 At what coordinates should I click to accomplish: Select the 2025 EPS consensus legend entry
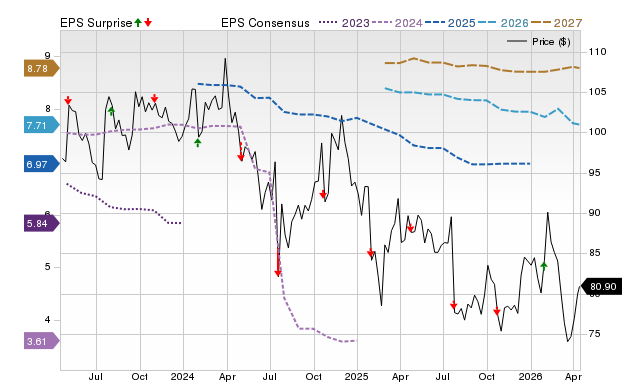450,23
